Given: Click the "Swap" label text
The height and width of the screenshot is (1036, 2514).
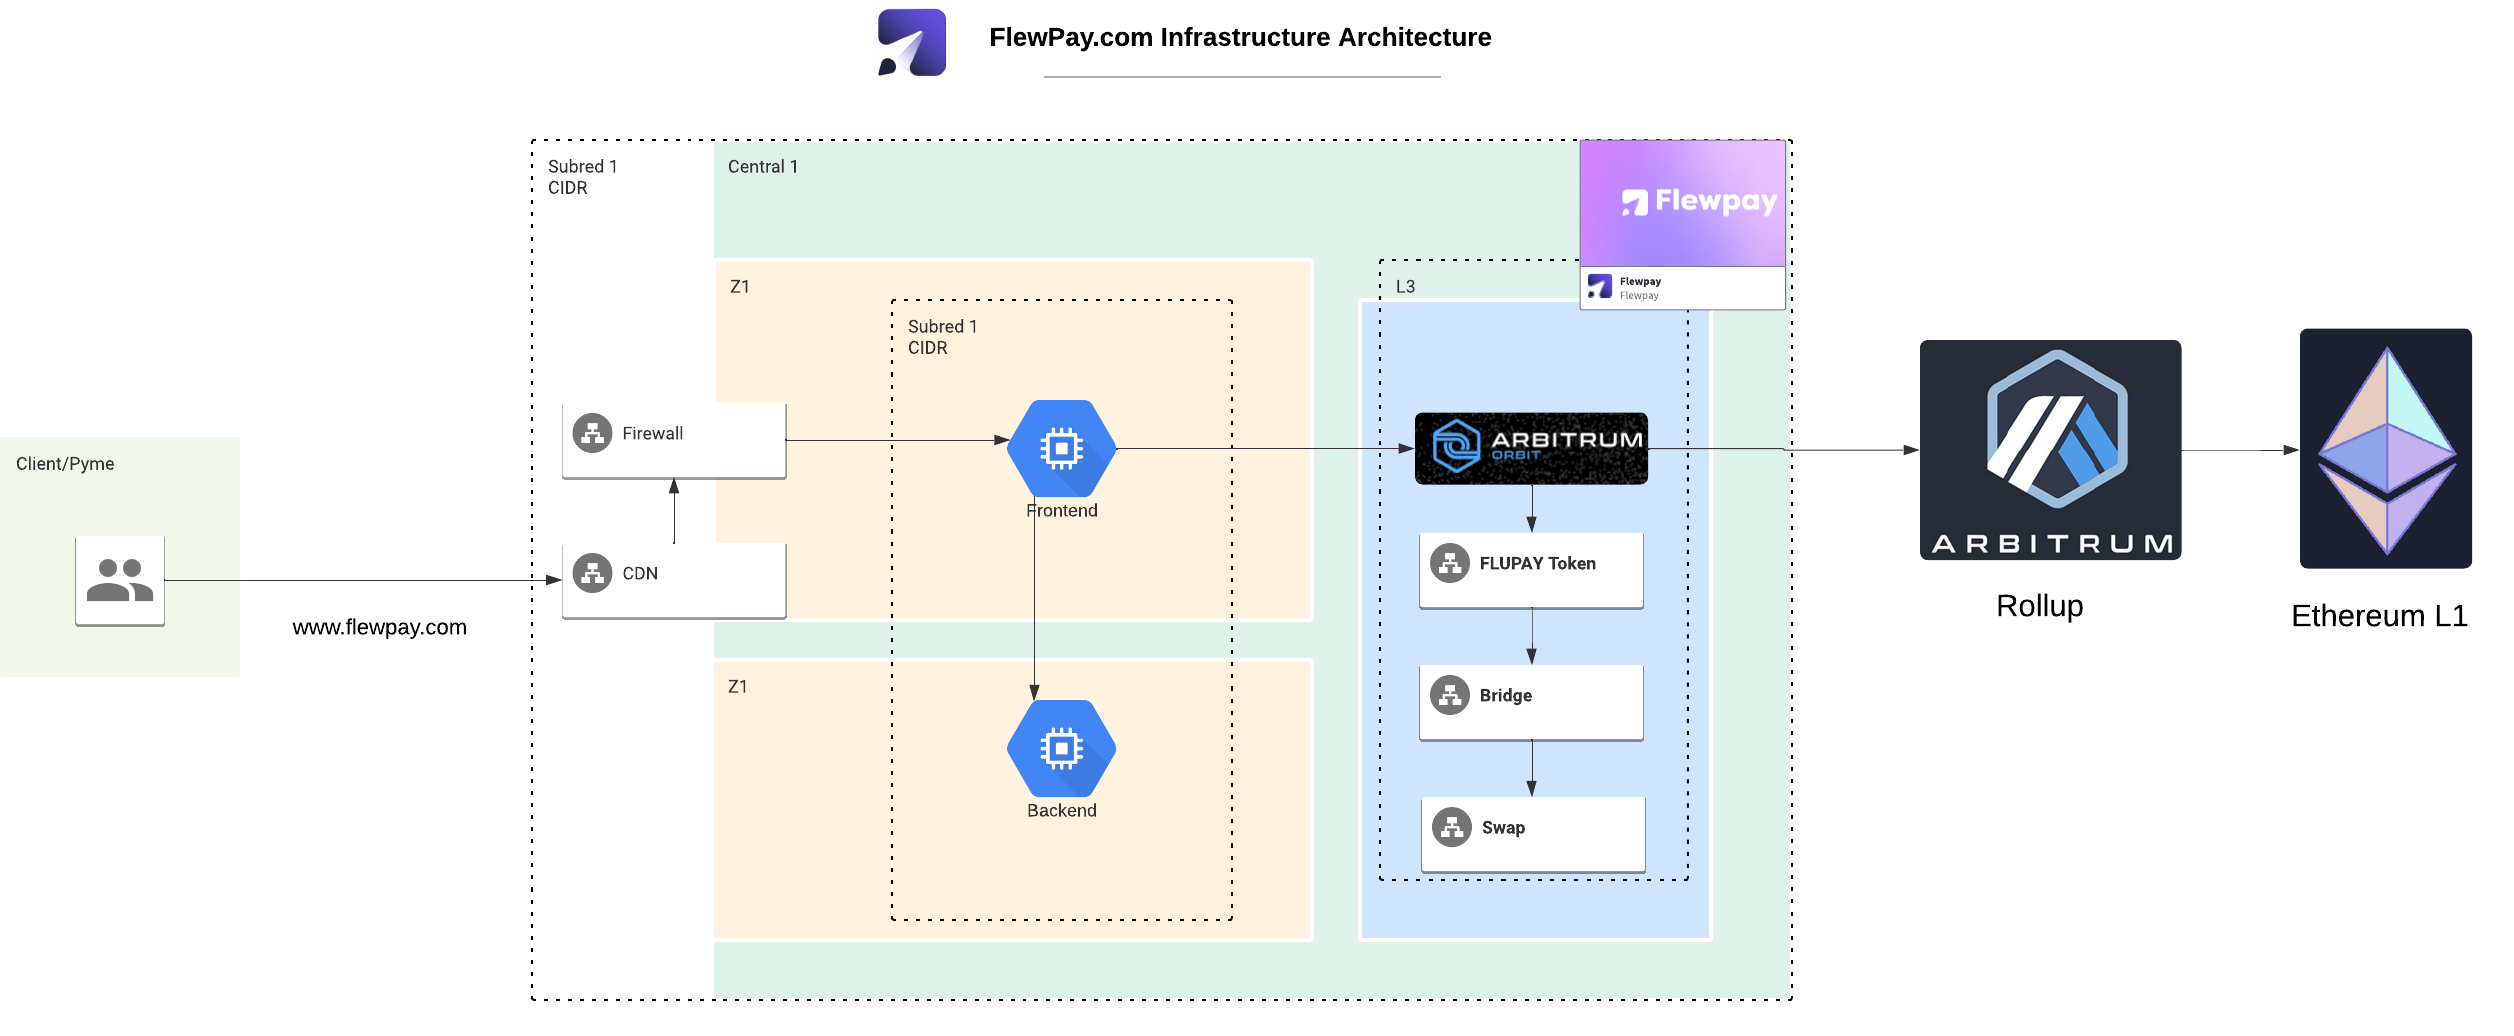Looking at the screenshot, I should (1504, 827).
